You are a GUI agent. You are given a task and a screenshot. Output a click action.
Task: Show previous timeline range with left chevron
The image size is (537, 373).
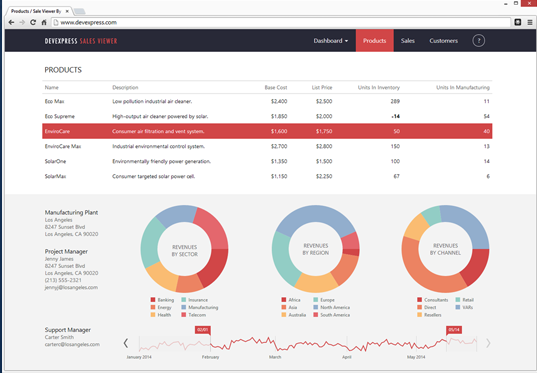pos(126,343)
